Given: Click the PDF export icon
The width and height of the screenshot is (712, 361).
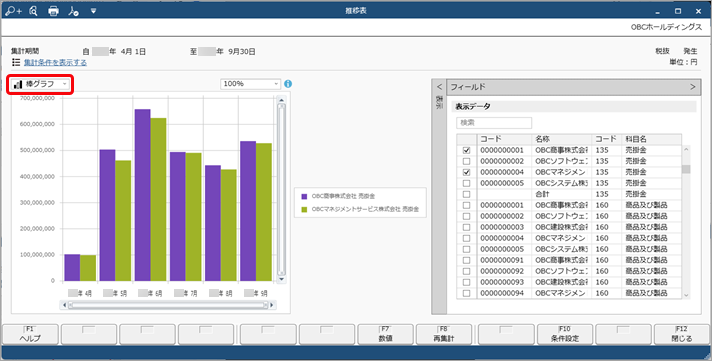Looking at the screenshot, I should tap(73, 11).
